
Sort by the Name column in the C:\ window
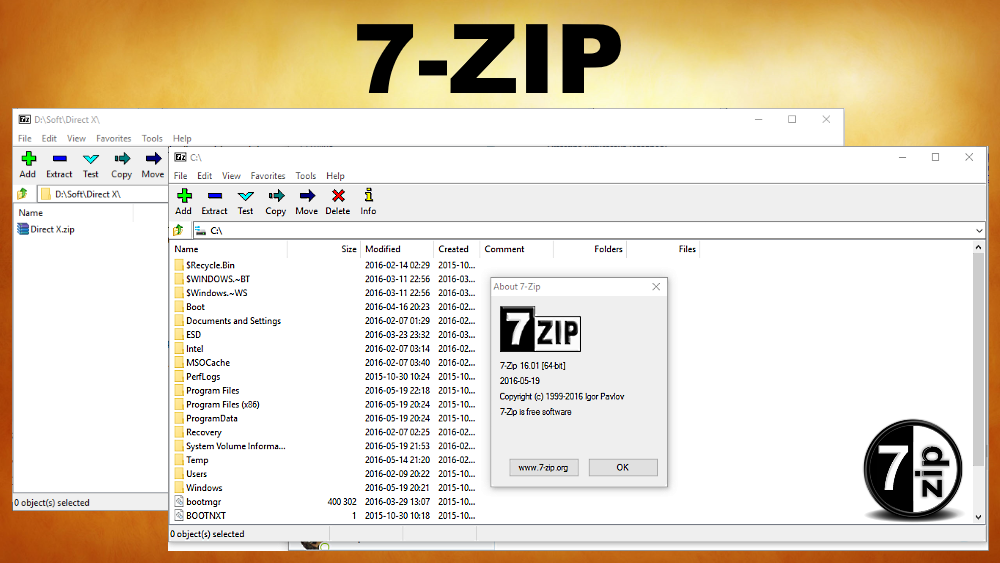coord(228,249)
